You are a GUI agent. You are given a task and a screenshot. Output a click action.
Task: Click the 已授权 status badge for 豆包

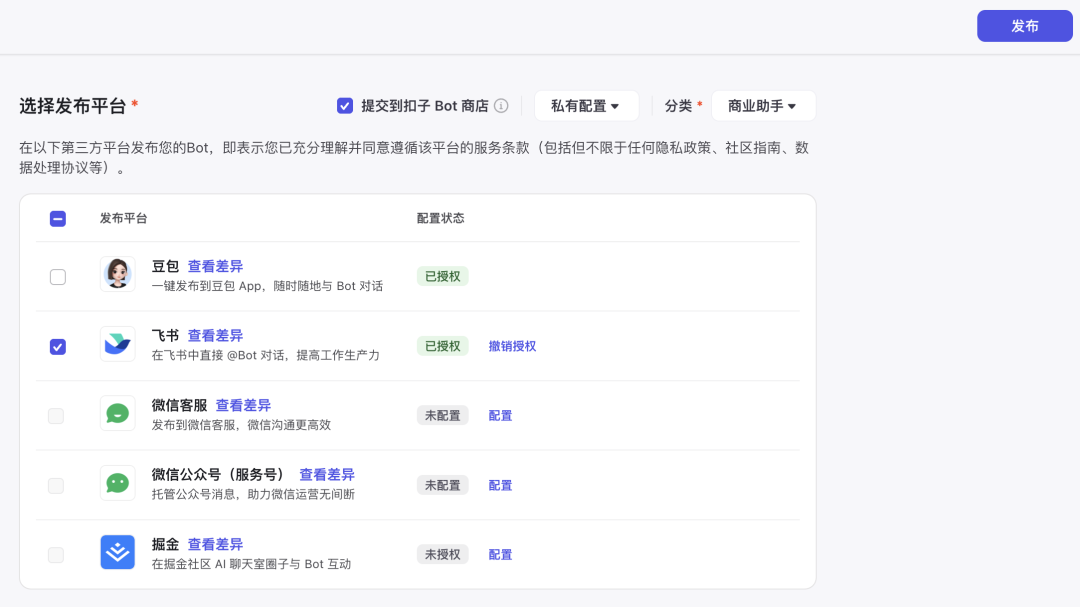pos(442,276)
